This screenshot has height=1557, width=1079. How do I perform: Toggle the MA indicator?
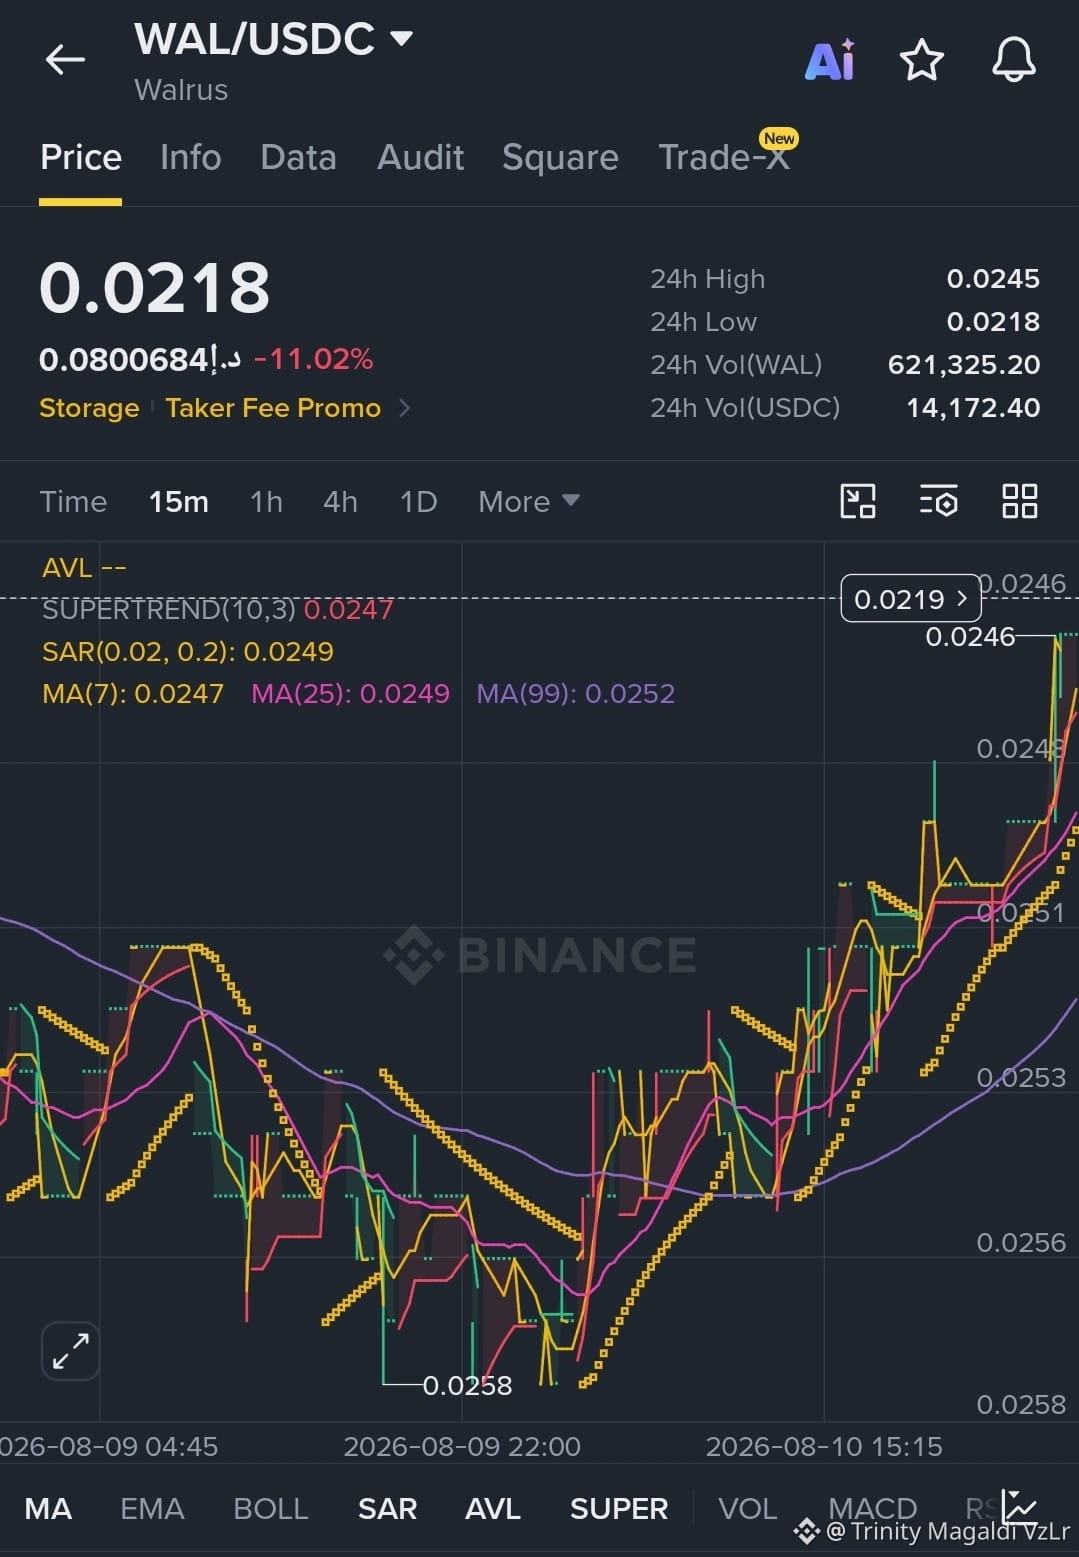[48, 1508]
